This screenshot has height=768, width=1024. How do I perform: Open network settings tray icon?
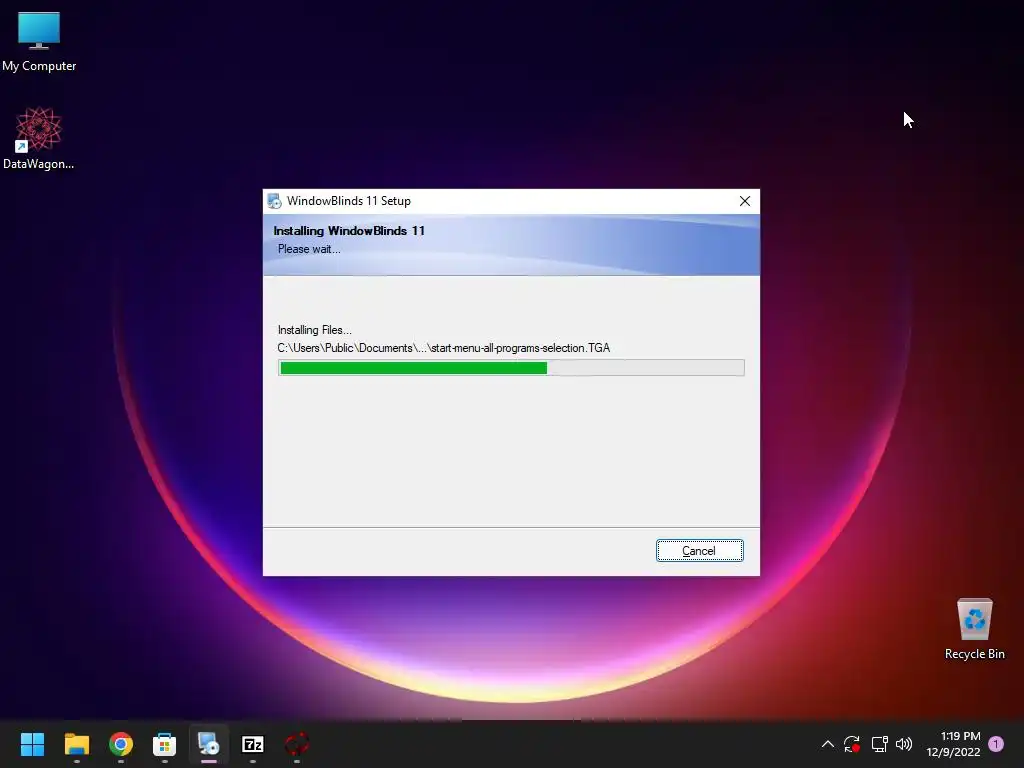[879, 744]
